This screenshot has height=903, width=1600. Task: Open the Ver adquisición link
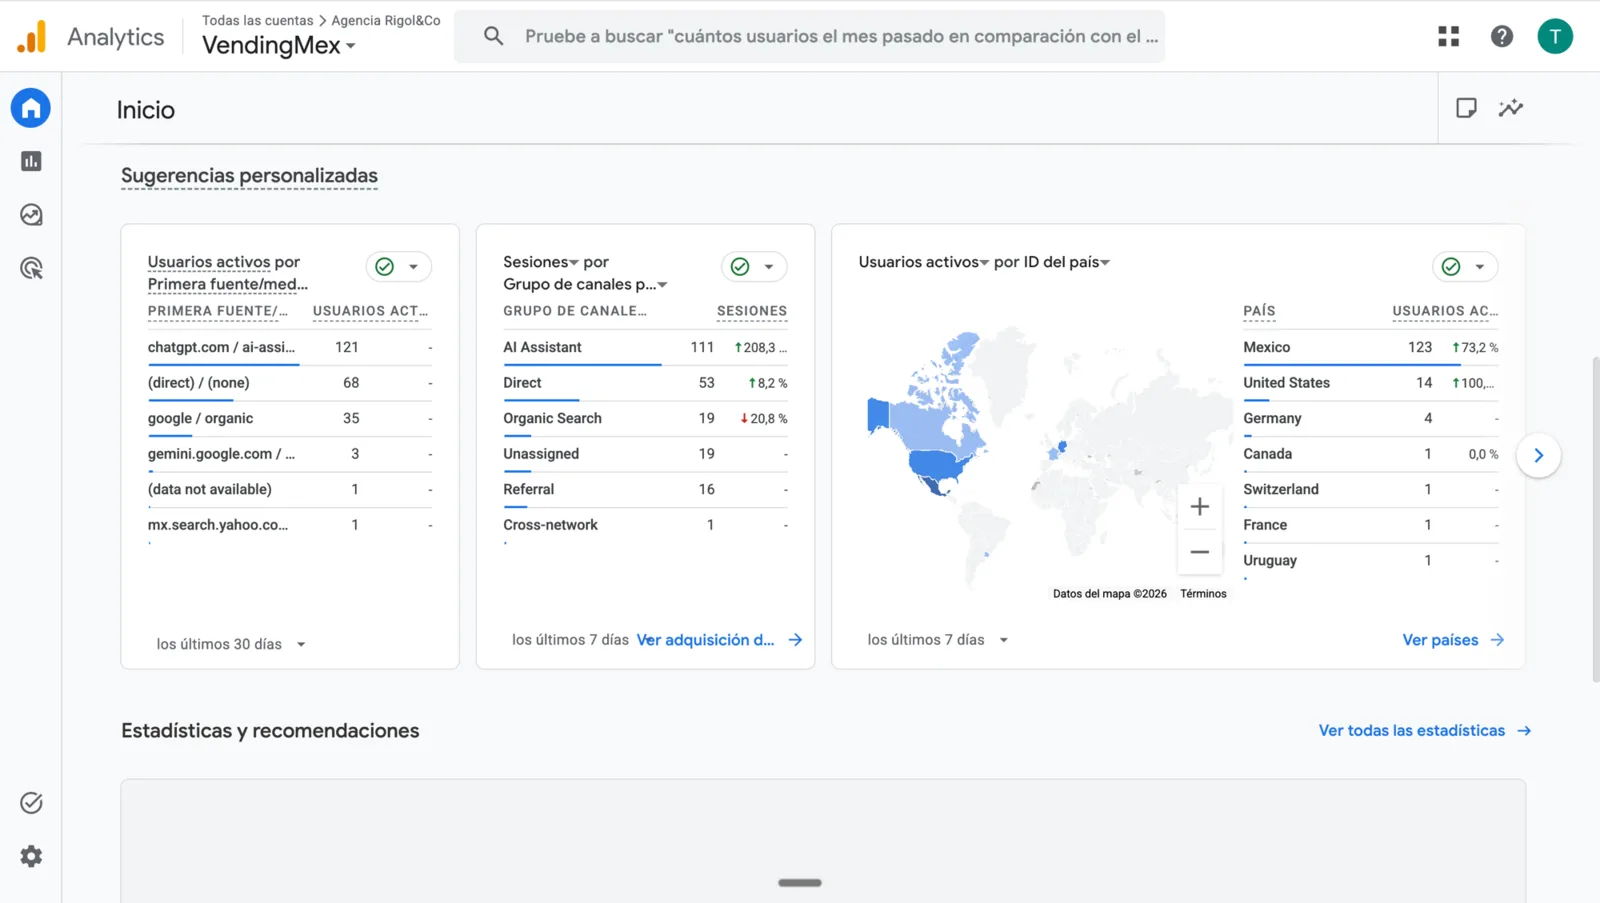click(x=706, y=640)
